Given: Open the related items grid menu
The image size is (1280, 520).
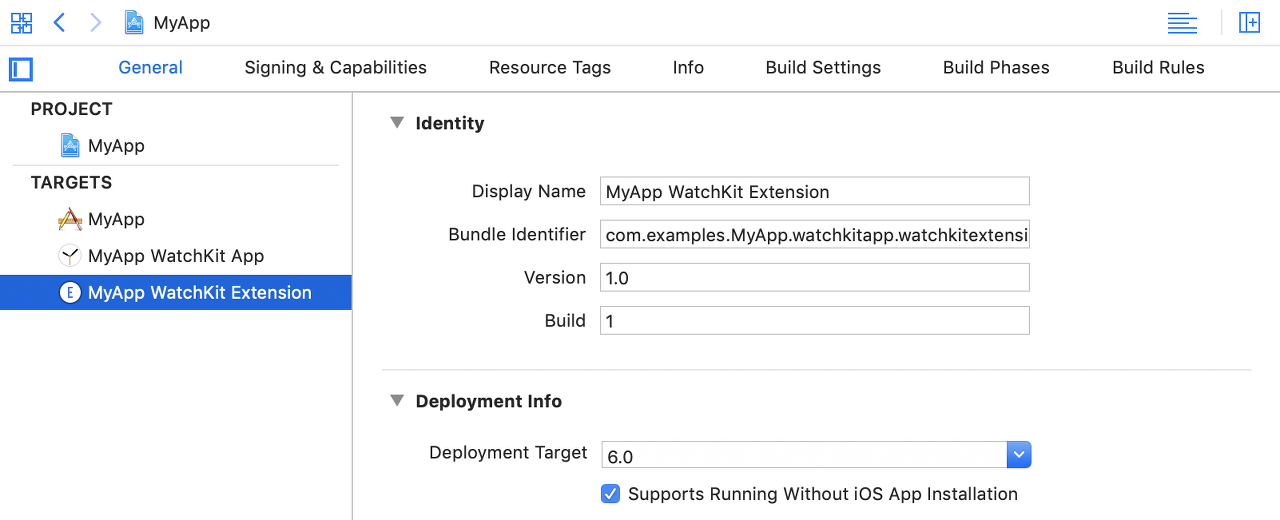Looking at the screenshot, I should tap(21, 22).
